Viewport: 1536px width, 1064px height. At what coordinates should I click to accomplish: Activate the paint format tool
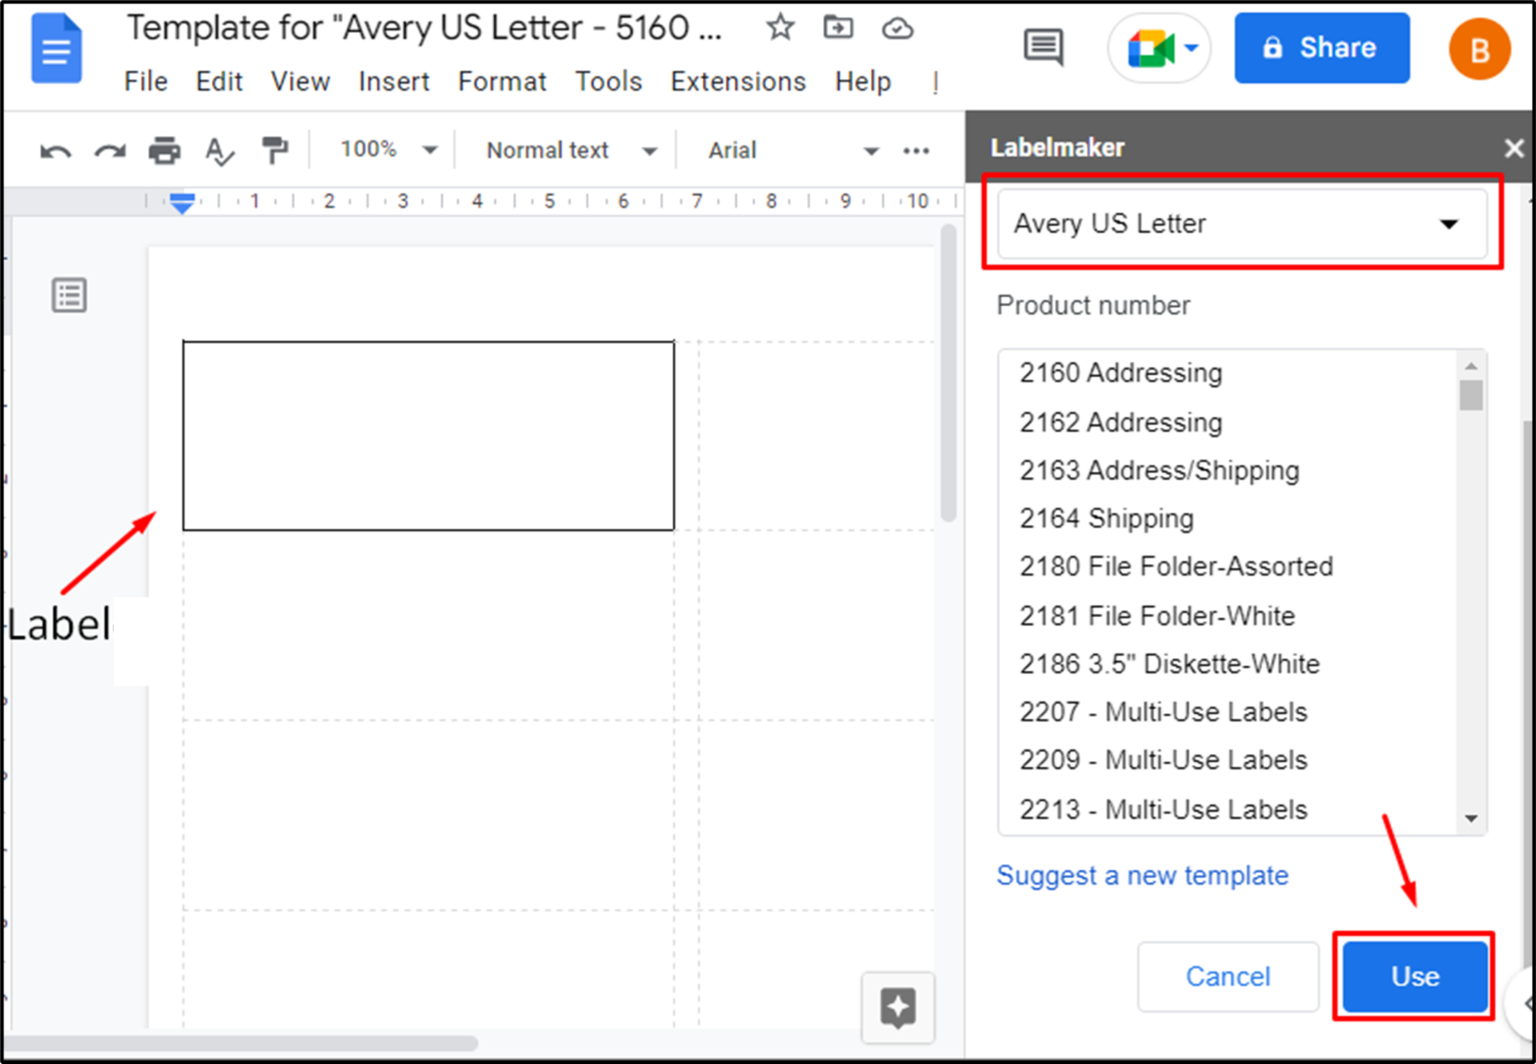tap(274, 151)
